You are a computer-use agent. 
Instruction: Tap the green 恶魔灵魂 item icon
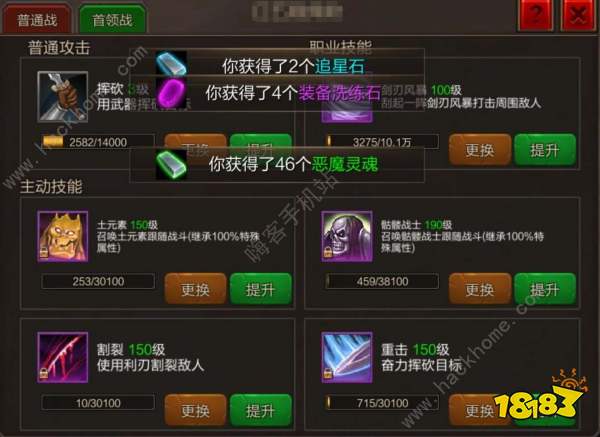(x=171, y=165)
